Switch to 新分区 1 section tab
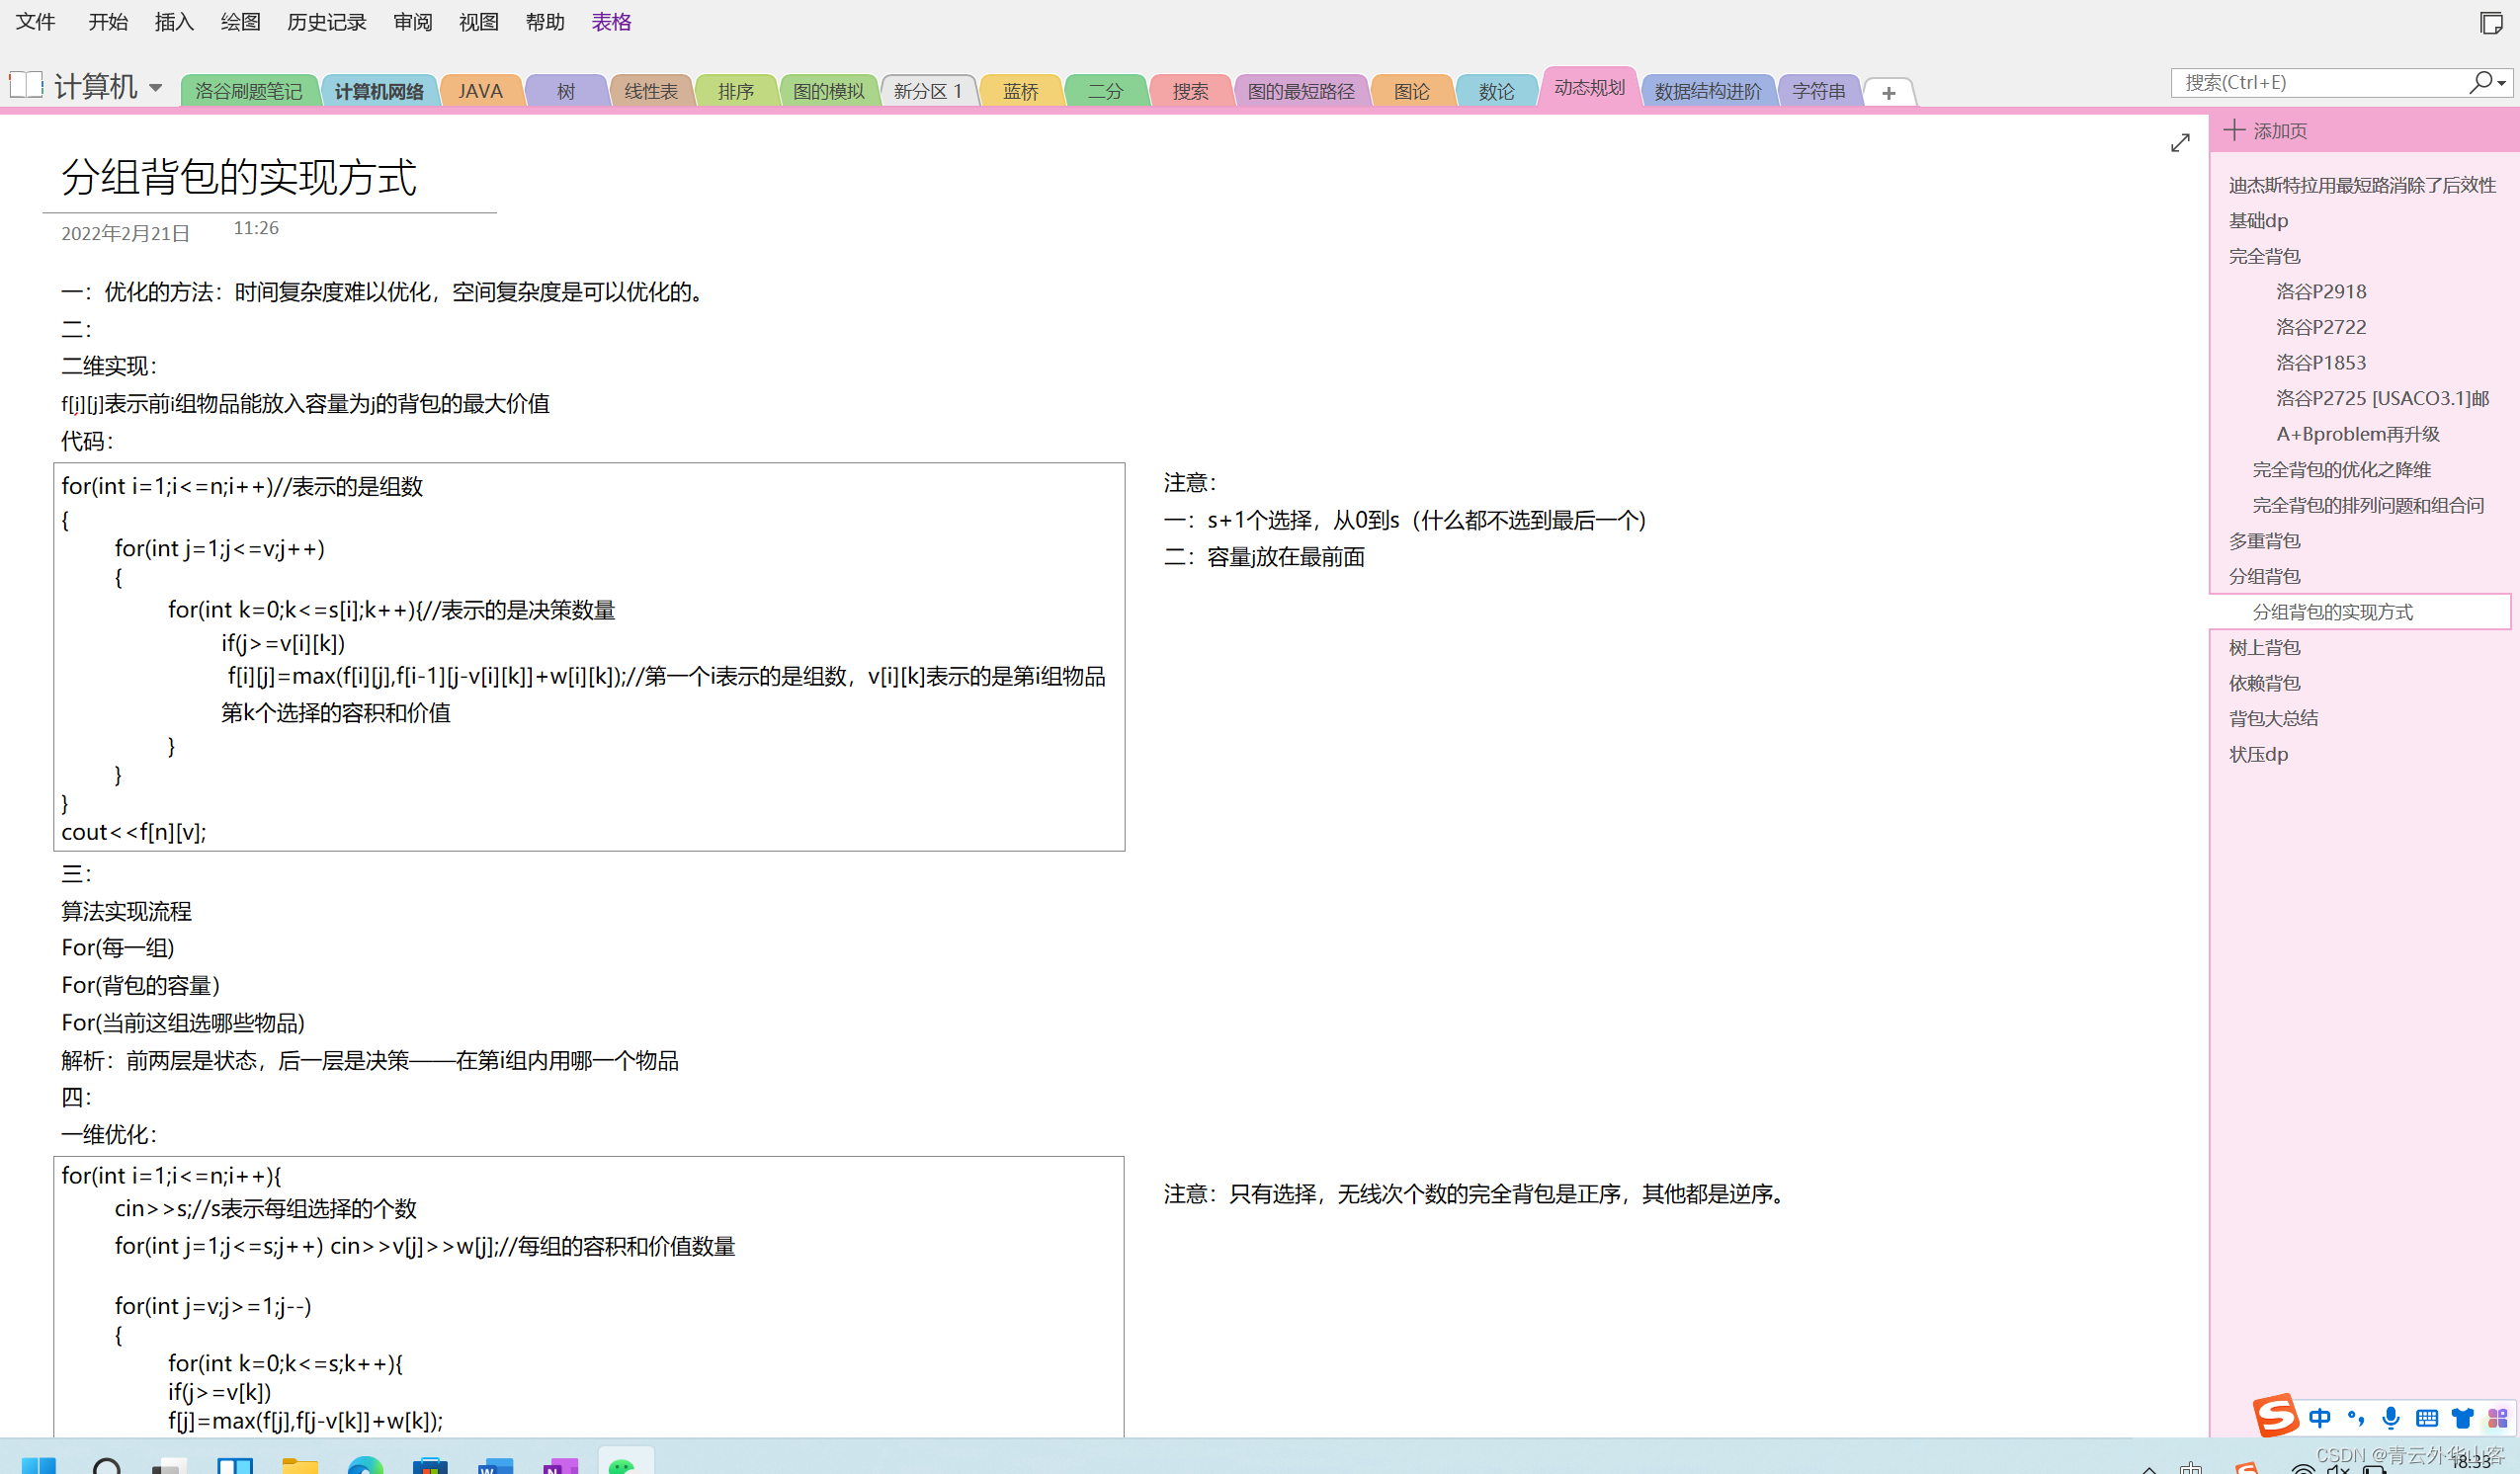Screen dimensions: 2520x1474 pos(928,91)
